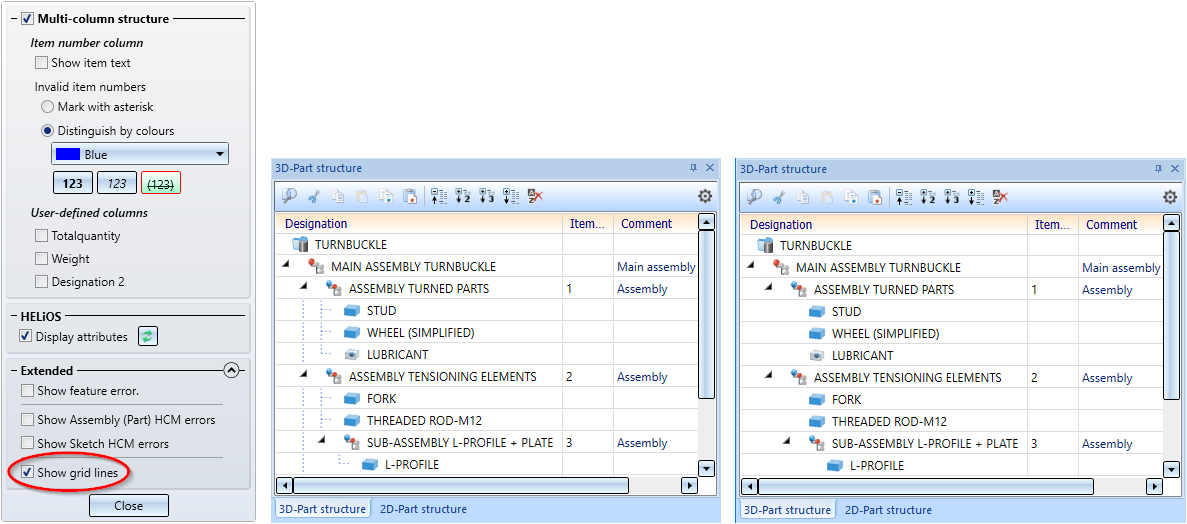Click the Close button
Image resolution: width=1187 pixels, height=524 pixels.
129,505
